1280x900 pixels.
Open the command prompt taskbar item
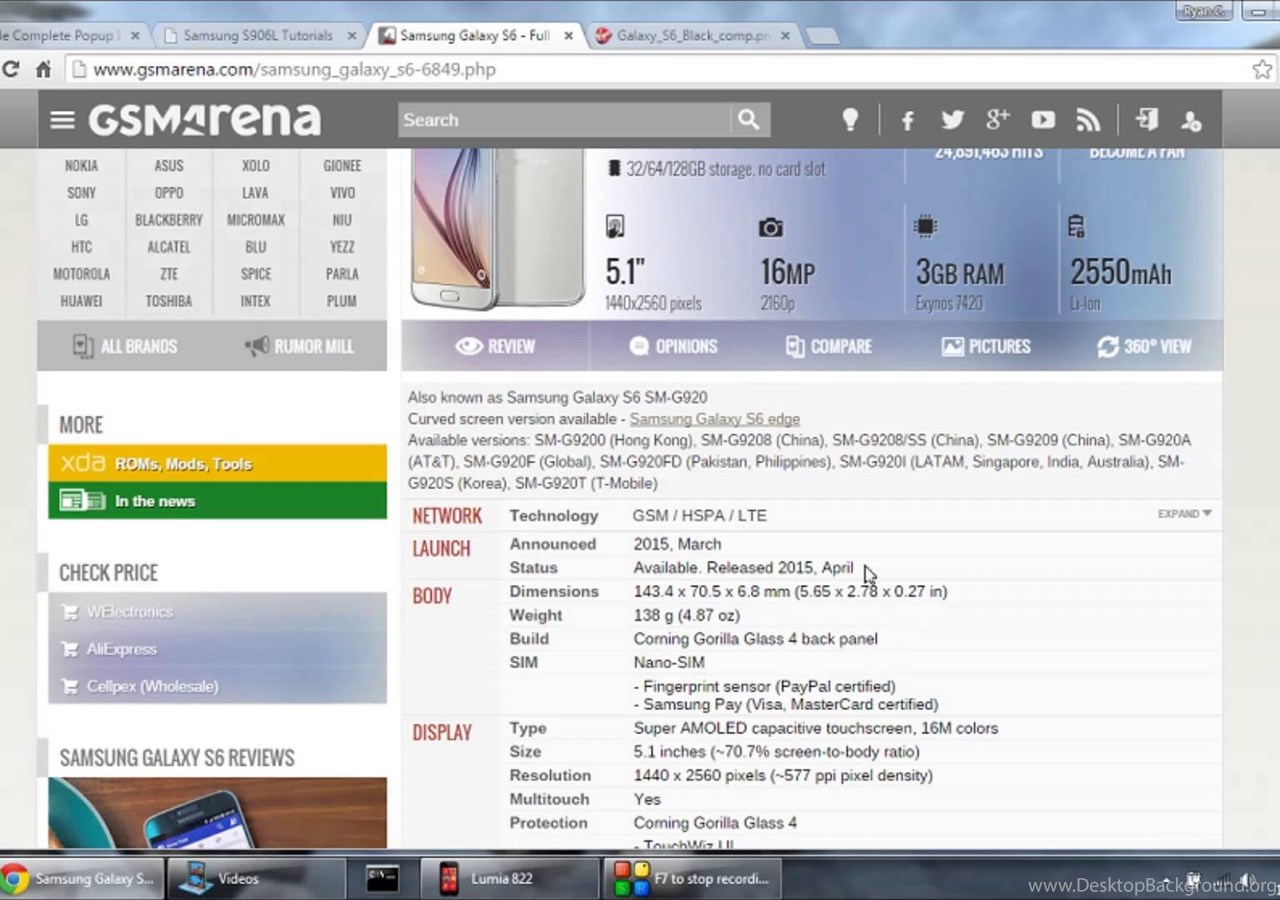[x=383, y=879]
